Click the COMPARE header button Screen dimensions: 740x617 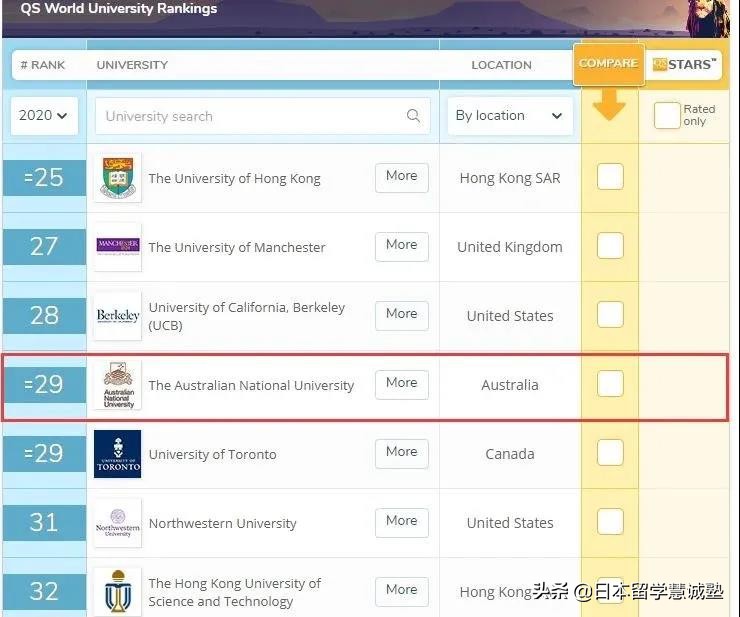click(608, 64)
